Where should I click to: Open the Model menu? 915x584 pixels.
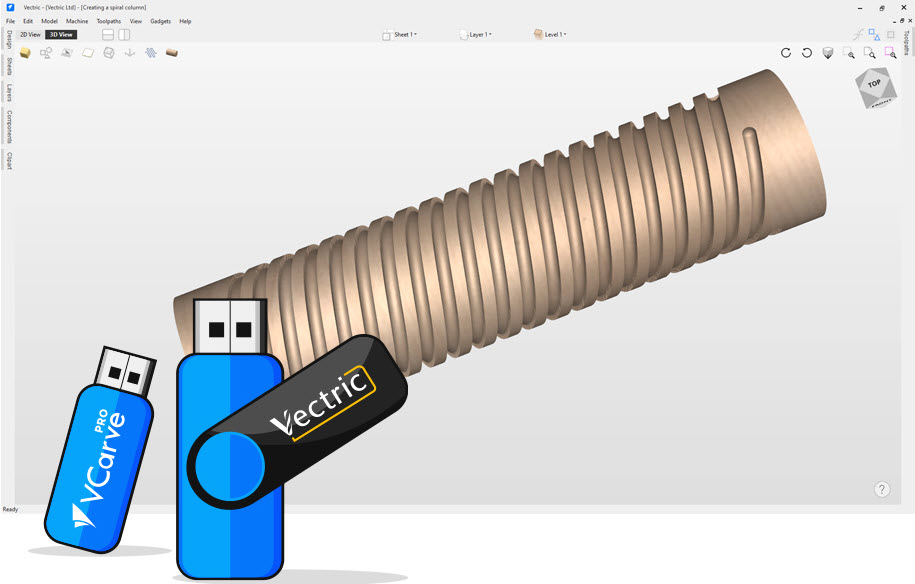point(50,21)
